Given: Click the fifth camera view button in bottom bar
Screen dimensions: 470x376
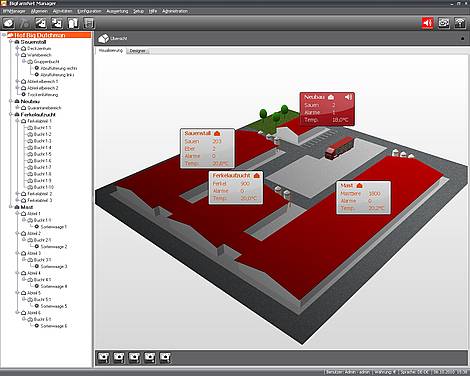Looking at the screenshot, I should (165, 358).
